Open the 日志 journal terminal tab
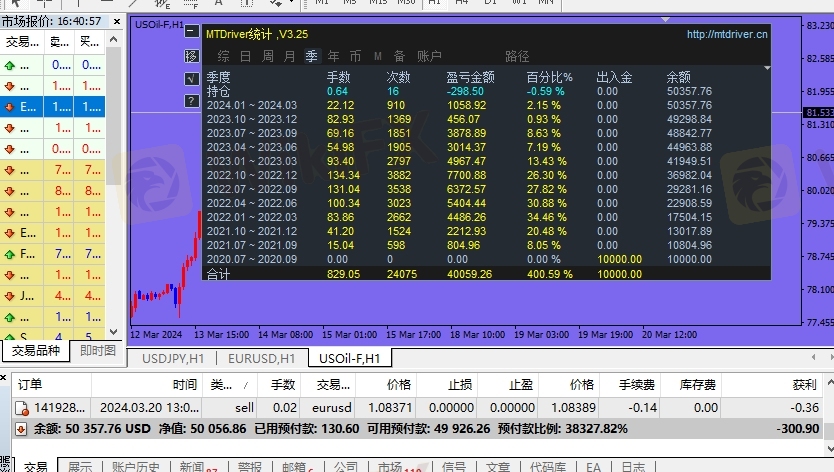 pos(633,467)
